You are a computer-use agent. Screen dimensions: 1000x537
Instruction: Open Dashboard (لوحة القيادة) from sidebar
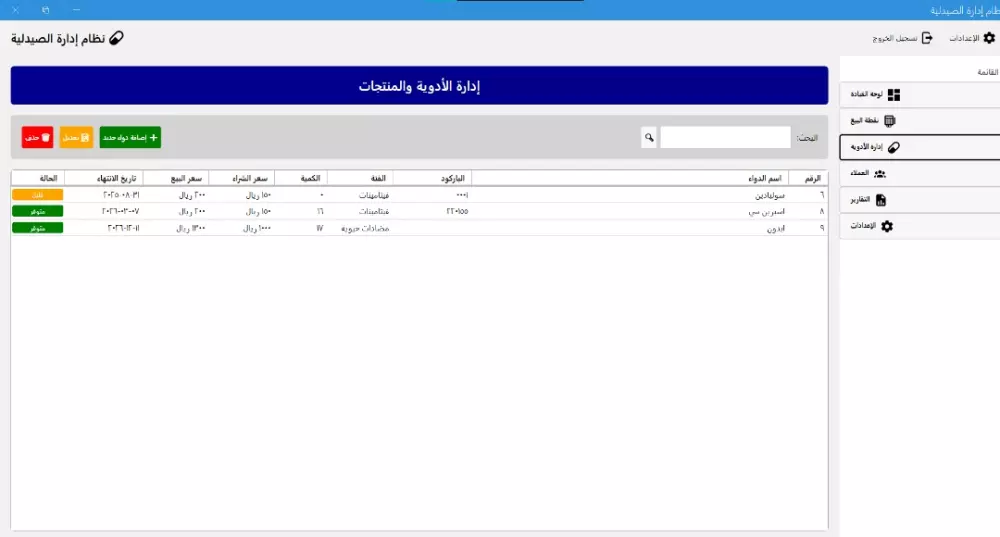pos(920,94)
